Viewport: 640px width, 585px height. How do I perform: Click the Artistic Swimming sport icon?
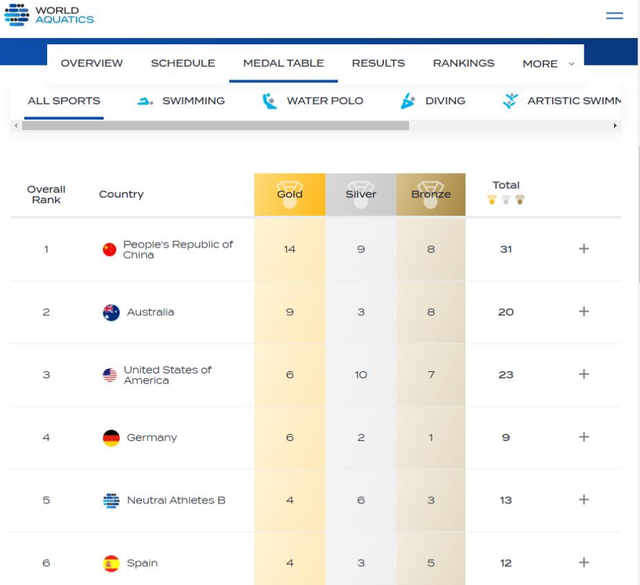(x=510, y=101)
